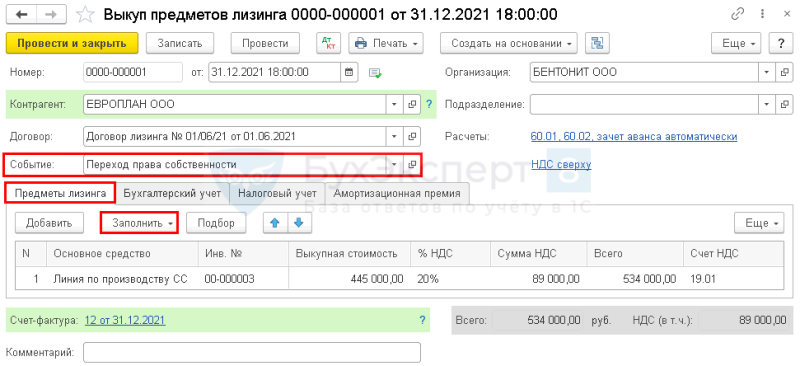Open the Заполнить dropdown button

click(x=140, y=223)
